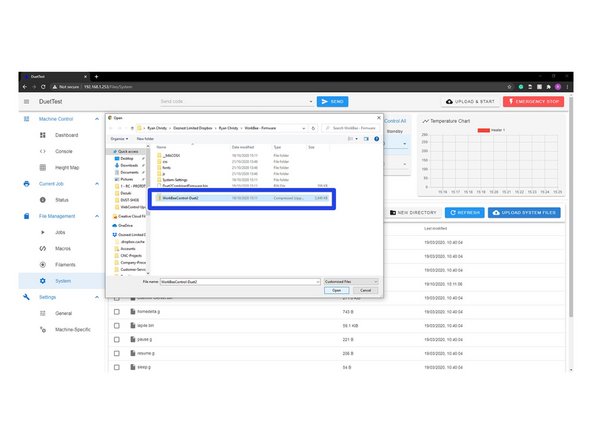Collapse the Current Job section chevron
This screenshot has width=592, height=444.
click(97, 184)
